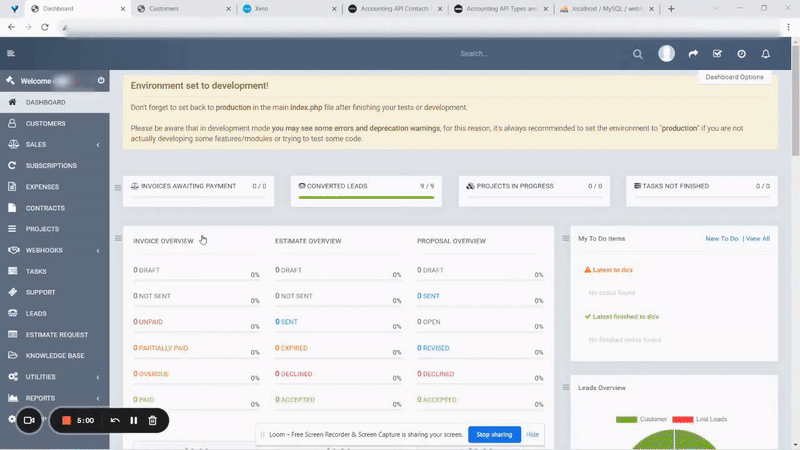Click the power icon beside Welcome
800x450 pixels.
(101, 81)
